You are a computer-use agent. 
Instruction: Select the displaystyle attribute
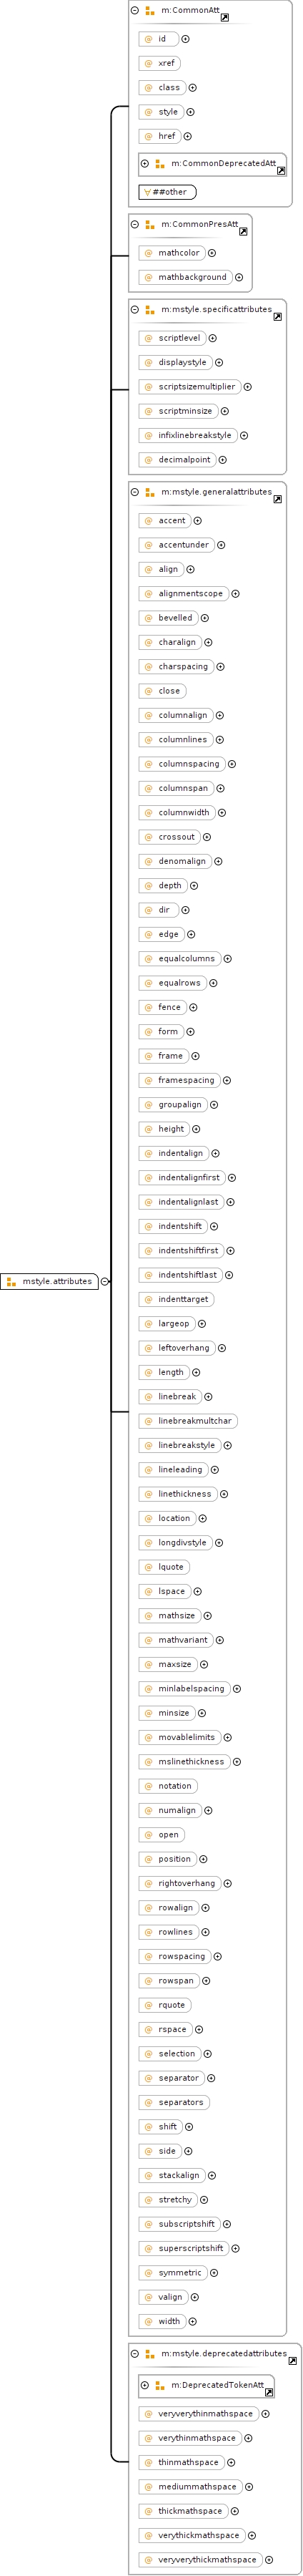[175, 363]
